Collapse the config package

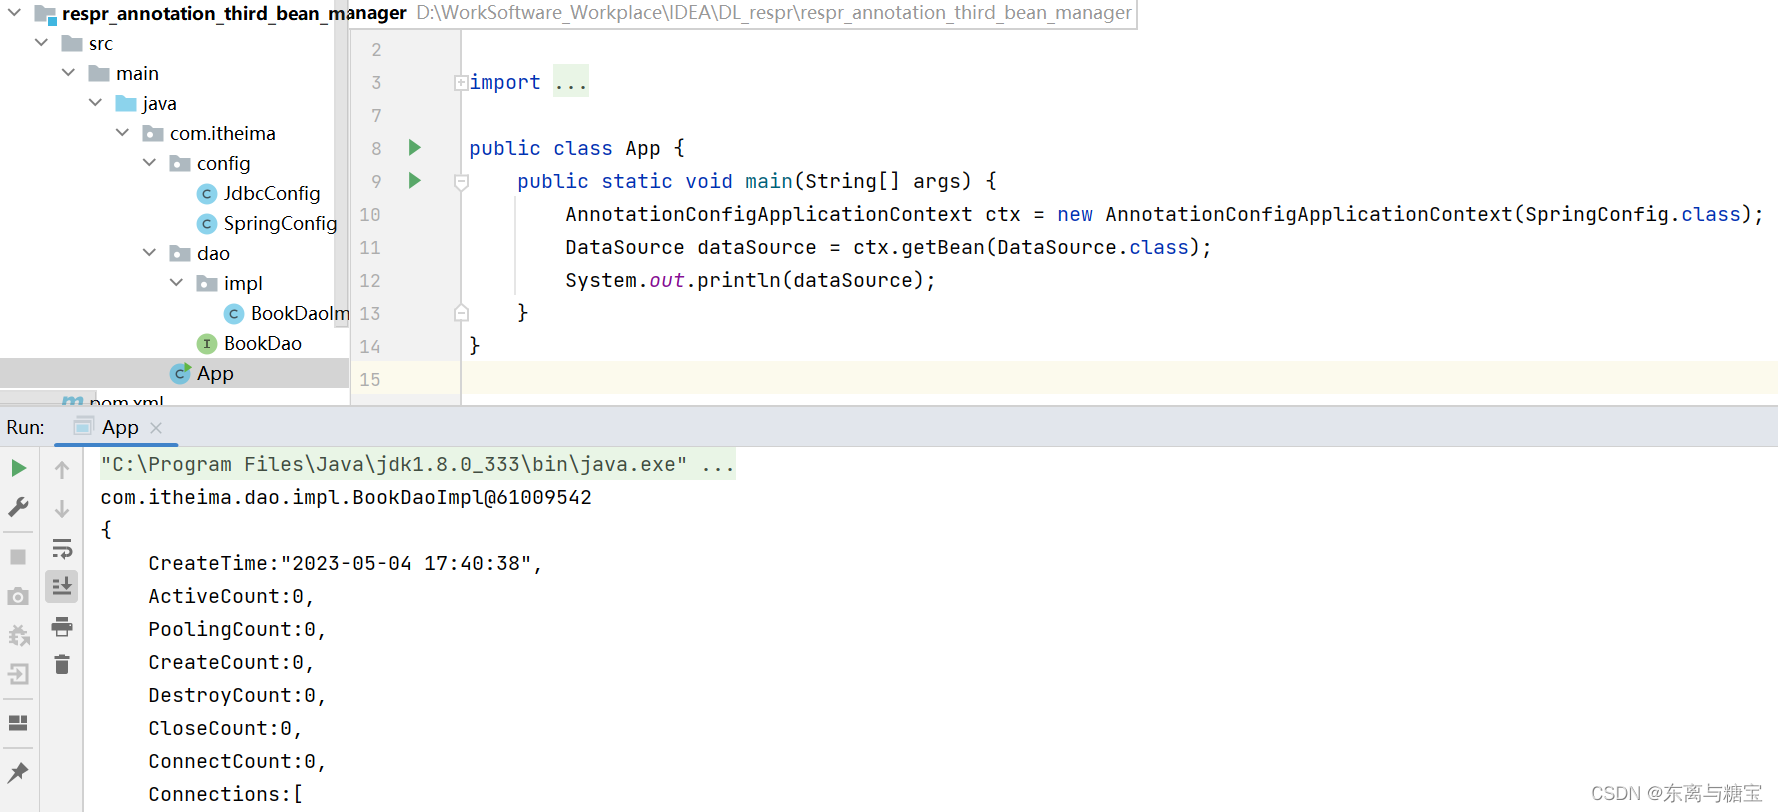point(149,163)
